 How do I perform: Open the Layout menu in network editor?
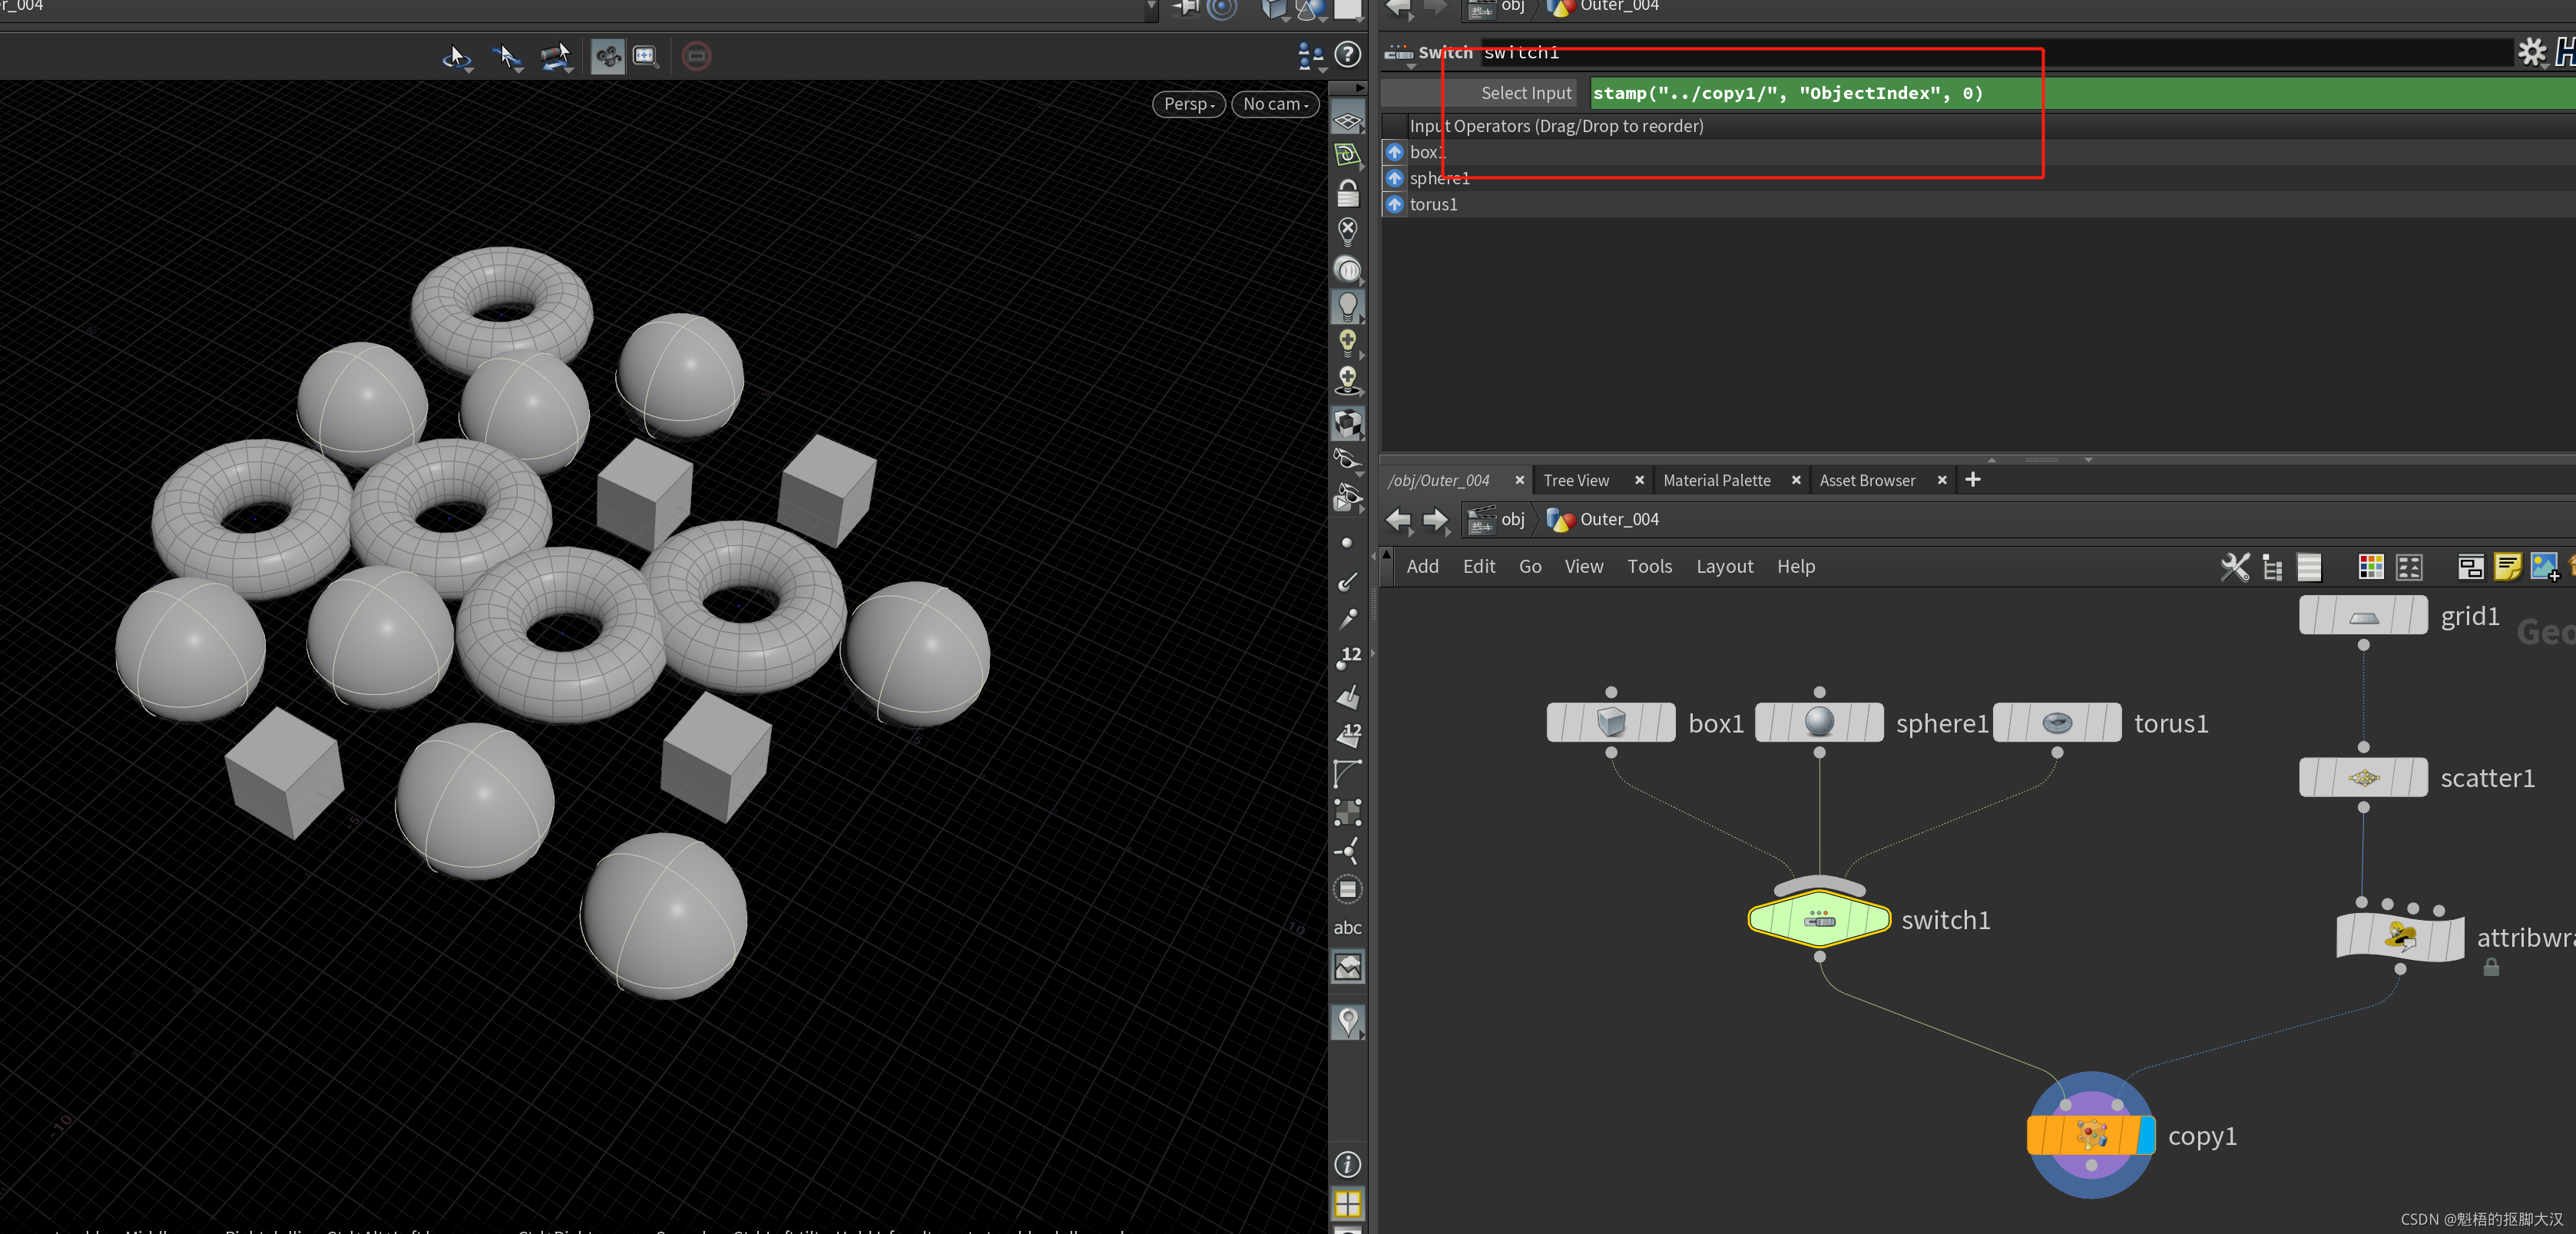[1724, 567]
